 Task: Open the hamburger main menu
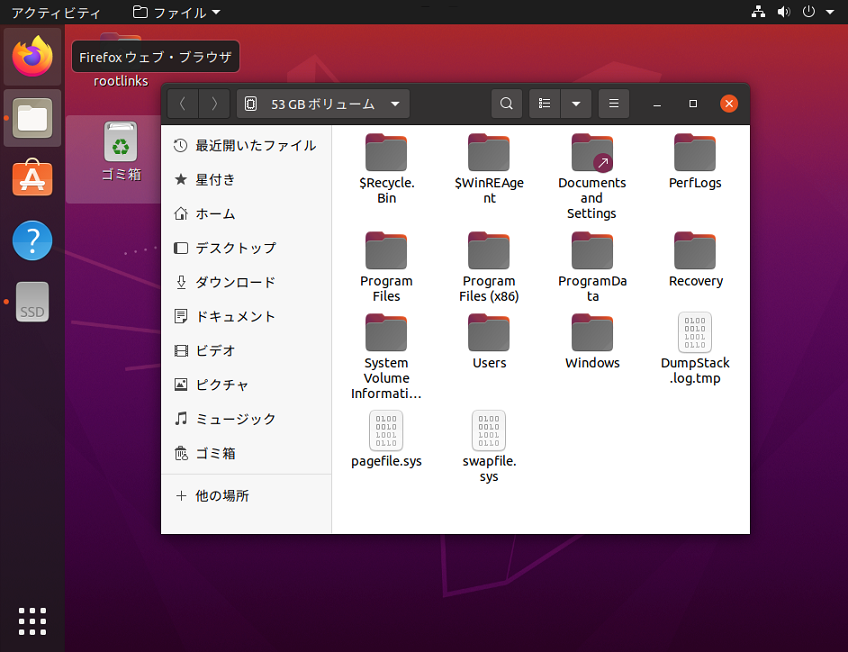pyautogui.click(x=614, y=103)
